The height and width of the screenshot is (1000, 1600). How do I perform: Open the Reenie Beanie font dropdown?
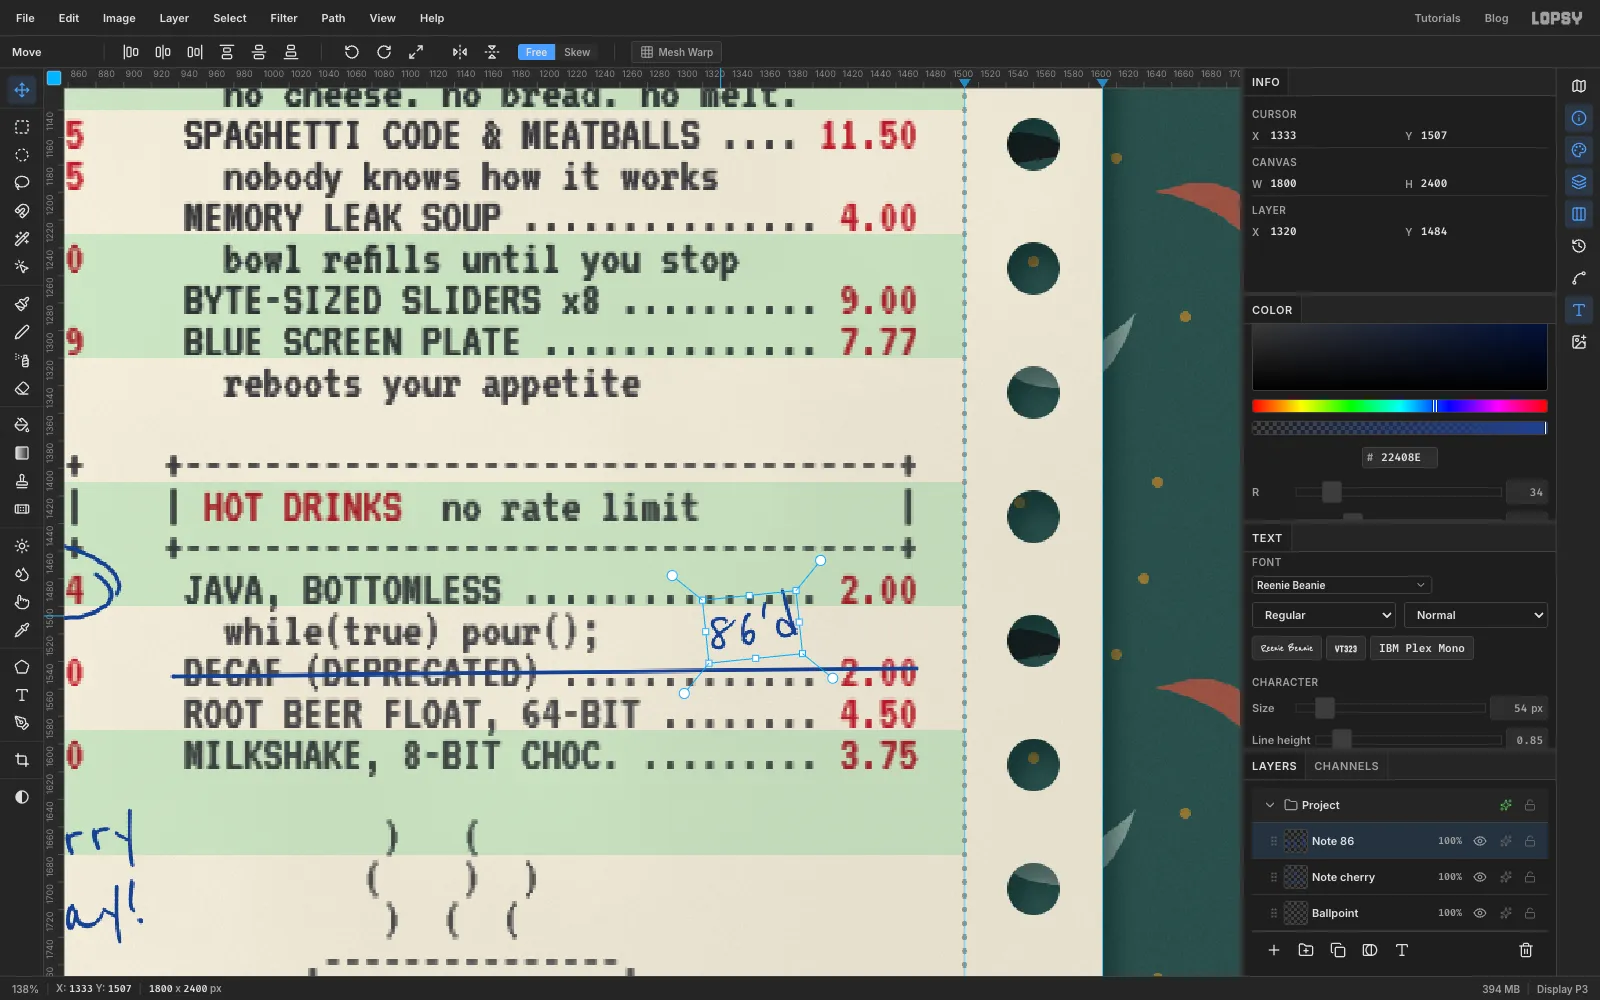[x=1342, y=585]
